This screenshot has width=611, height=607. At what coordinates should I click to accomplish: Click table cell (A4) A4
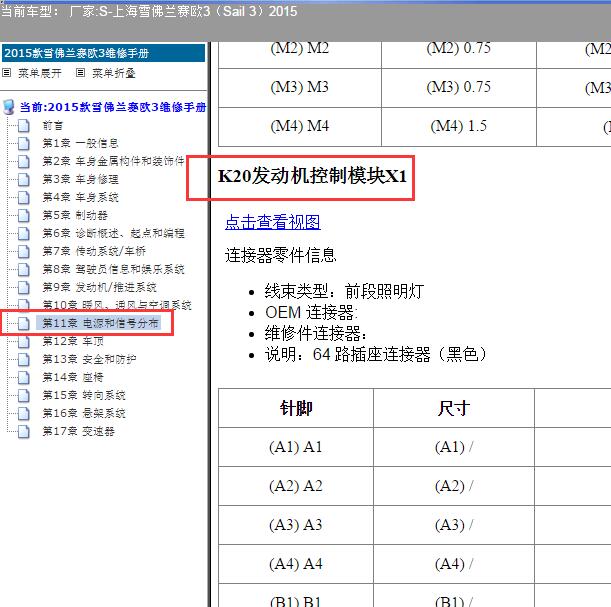click(x=296, y=564)
